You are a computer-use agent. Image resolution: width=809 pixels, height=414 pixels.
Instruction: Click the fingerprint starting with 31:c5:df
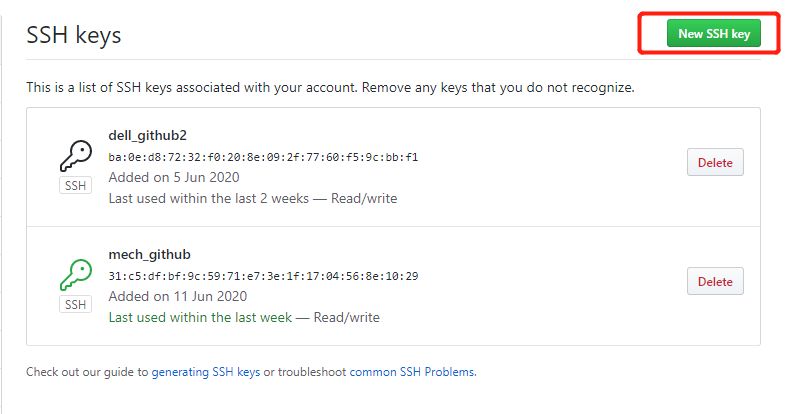pos(263,276)
